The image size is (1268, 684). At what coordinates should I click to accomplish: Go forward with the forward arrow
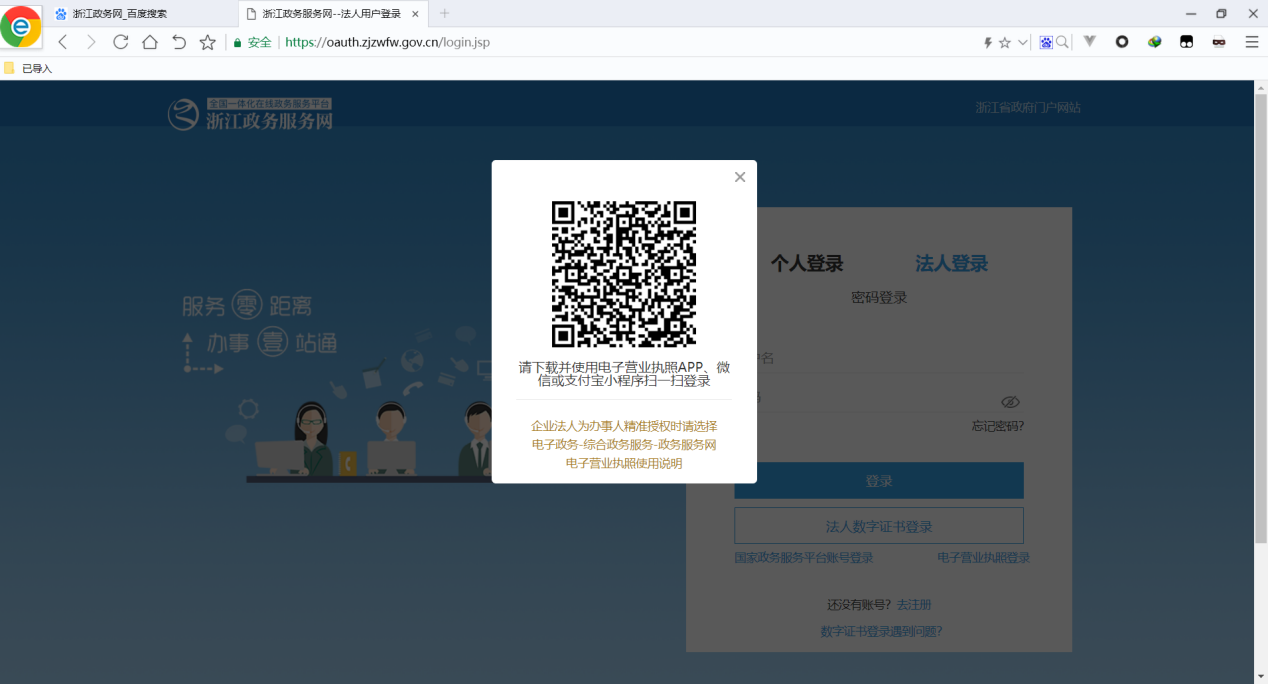pyautogui.click(x=91, y=42)
